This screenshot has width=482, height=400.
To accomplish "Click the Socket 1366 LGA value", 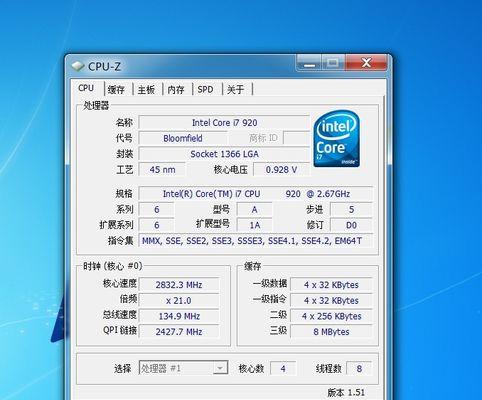I will (x=224, y=154).
